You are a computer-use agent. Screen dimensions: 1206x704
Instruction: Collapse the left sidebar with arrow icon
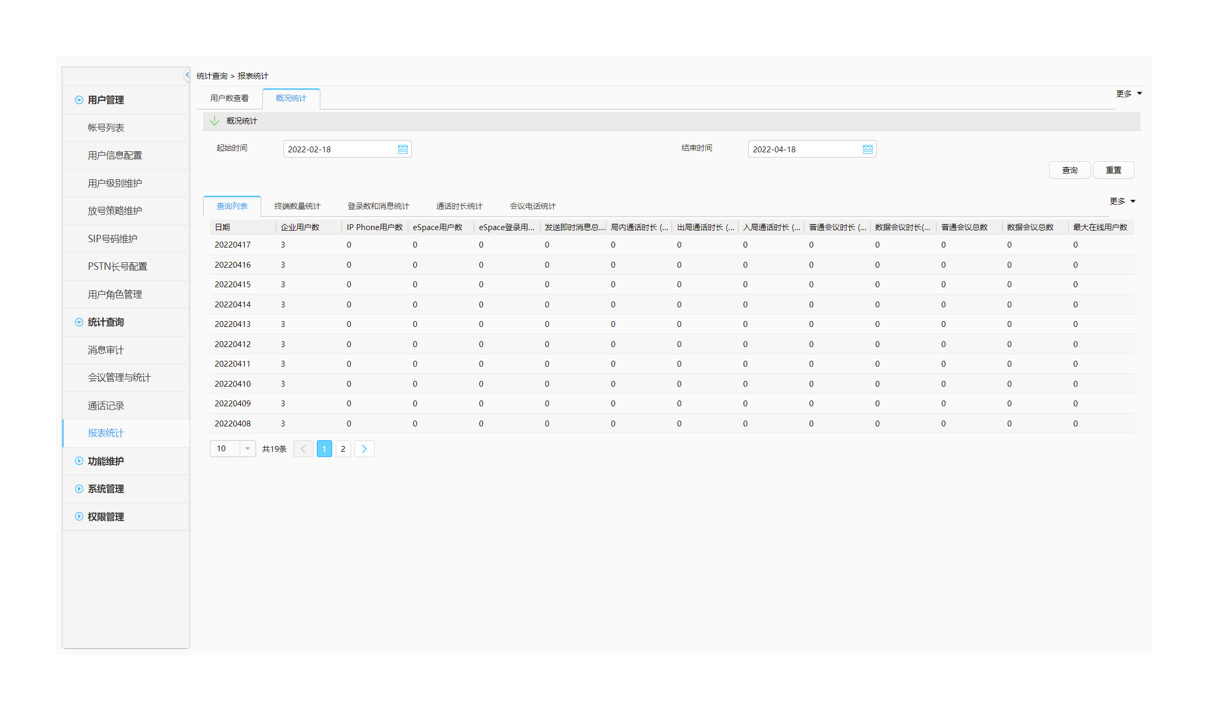[x=187, y=75]
